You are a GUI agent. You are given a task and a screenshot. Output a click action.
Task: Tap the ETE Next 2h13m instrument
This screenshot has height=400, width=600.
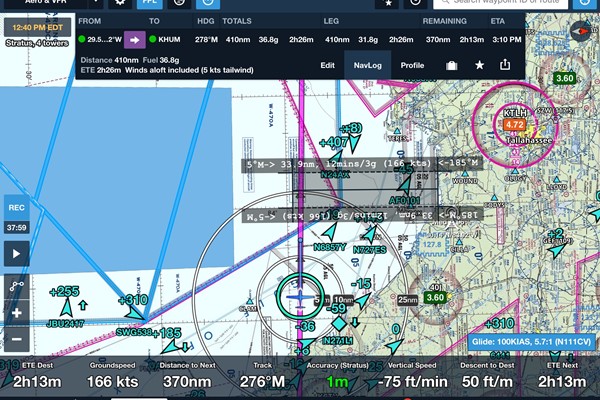tap(562, 375)
